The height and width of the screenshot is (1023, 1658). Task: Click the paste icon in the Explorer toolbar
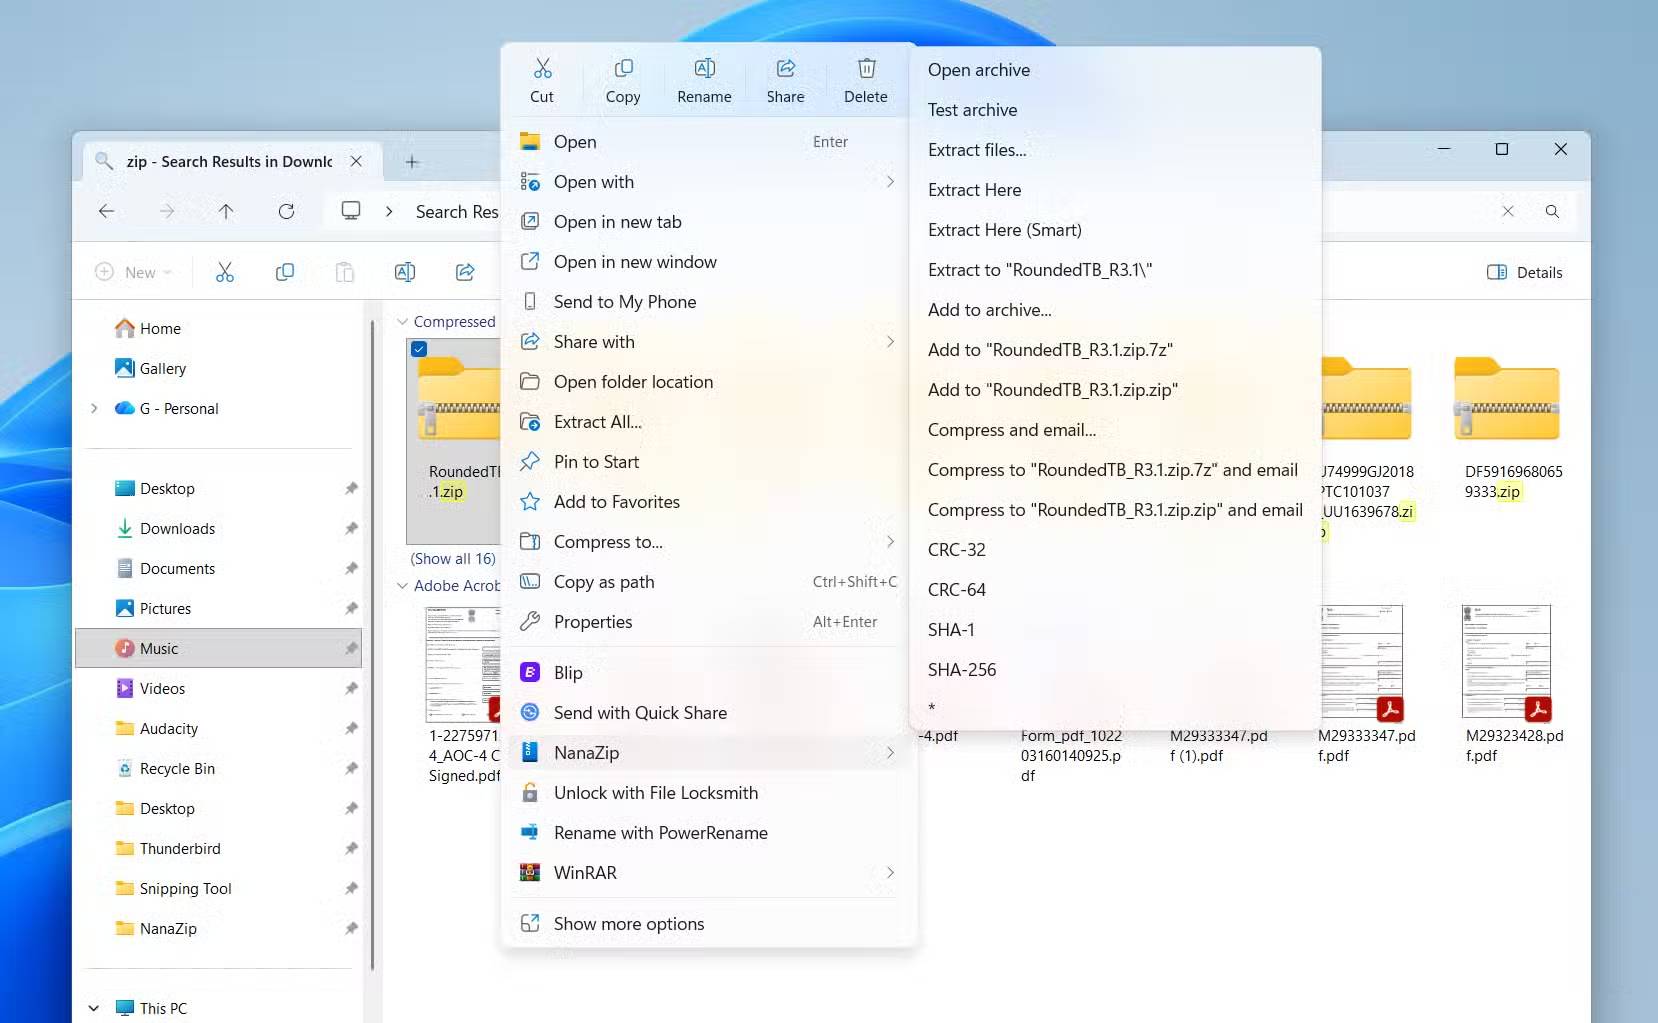click(x=344, y=271)
